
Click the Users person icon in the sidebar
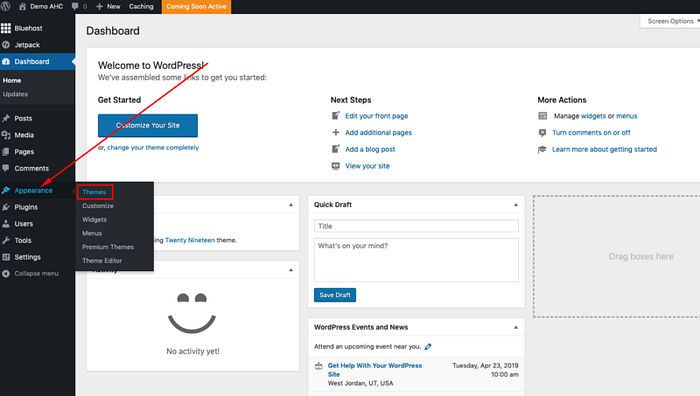point(6,224)
